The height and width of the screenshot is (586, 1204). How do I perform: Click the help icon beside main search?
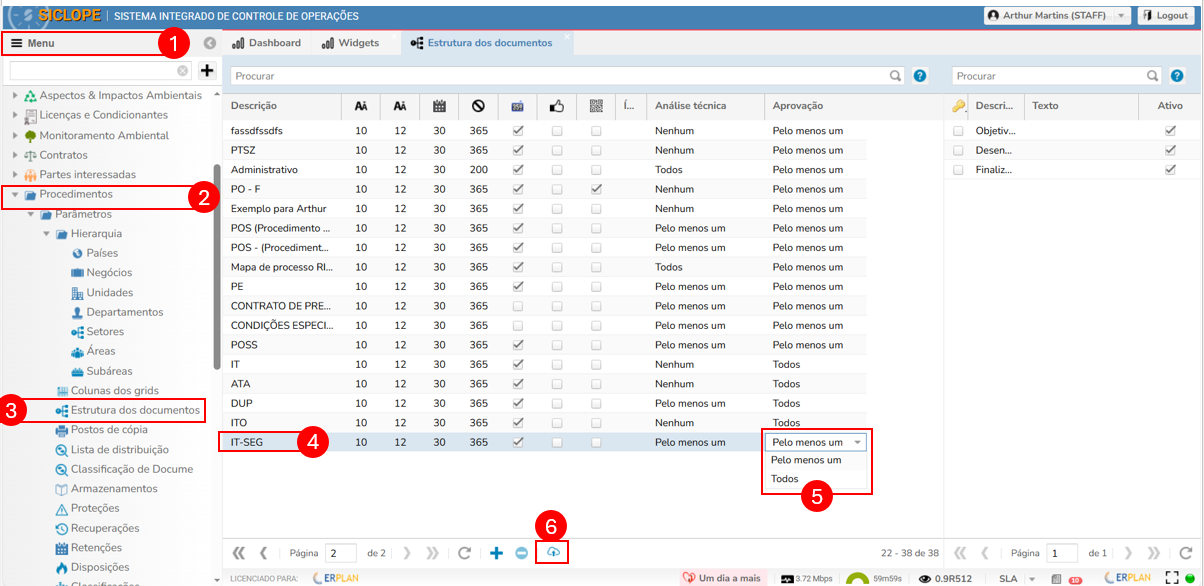pos(920,75)
